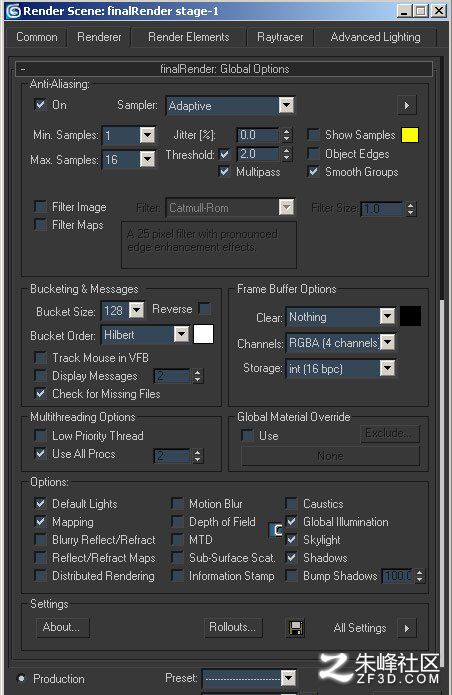Click the Bump Shadows value spinner
This screenshot has width=452, height=695.
click(x=420, y=576)
